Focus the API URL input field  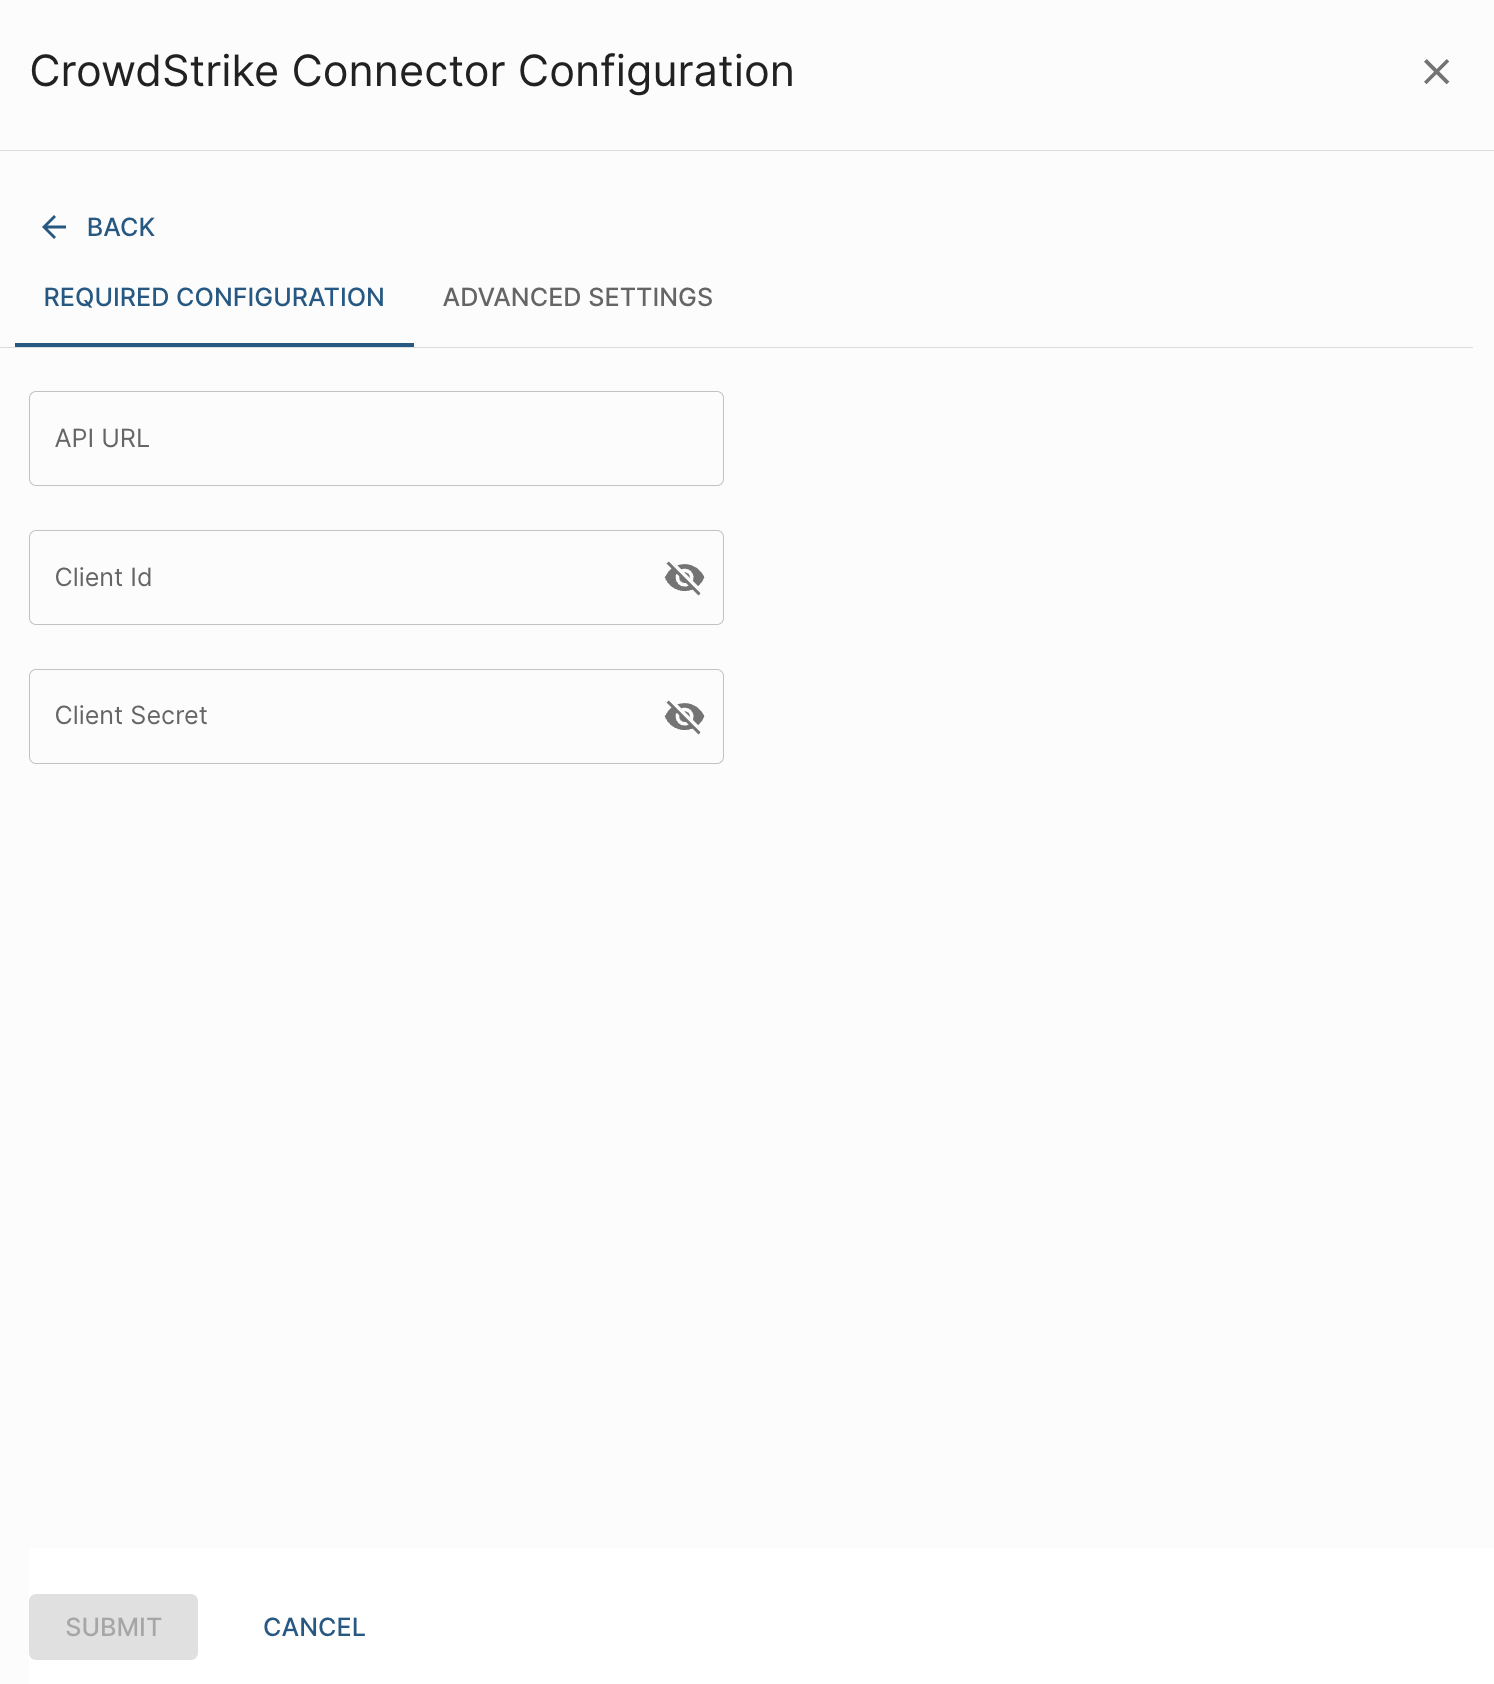tap(376, 438)
